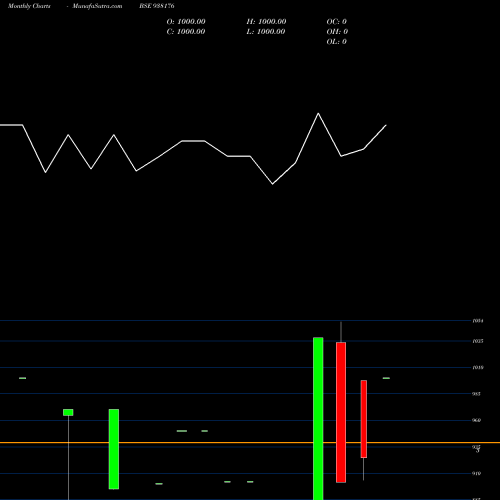Click the "Monthly Charts" title text
The image size is (500, 500).
tap(29, 6)
